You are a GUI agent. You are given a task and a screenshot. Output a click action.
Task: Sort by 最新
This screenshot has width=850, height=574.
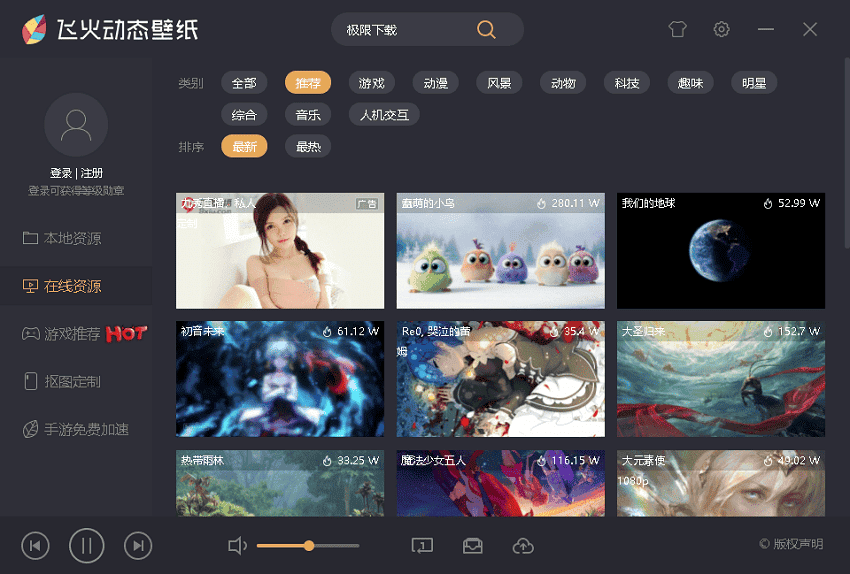(x=244, y=146)
